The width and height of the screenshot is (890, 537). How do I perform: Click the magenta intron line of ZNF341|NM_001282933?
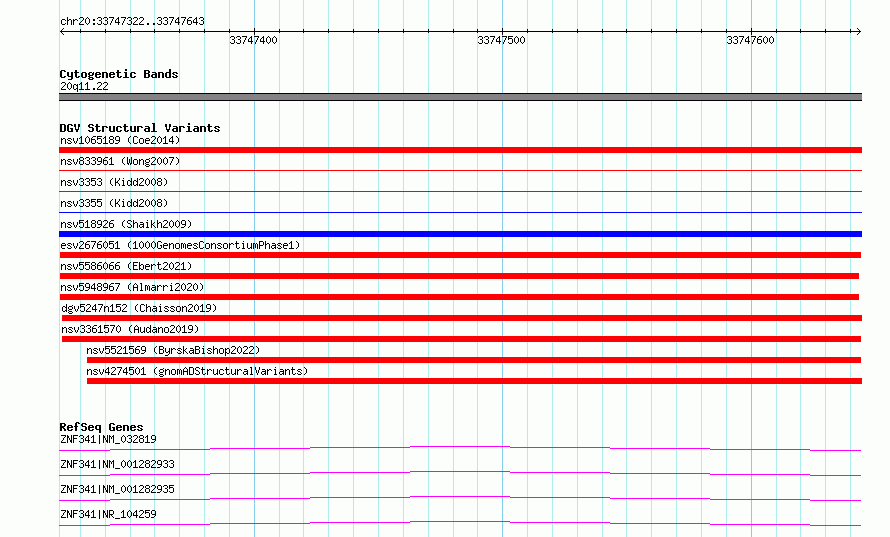(460, 472)
